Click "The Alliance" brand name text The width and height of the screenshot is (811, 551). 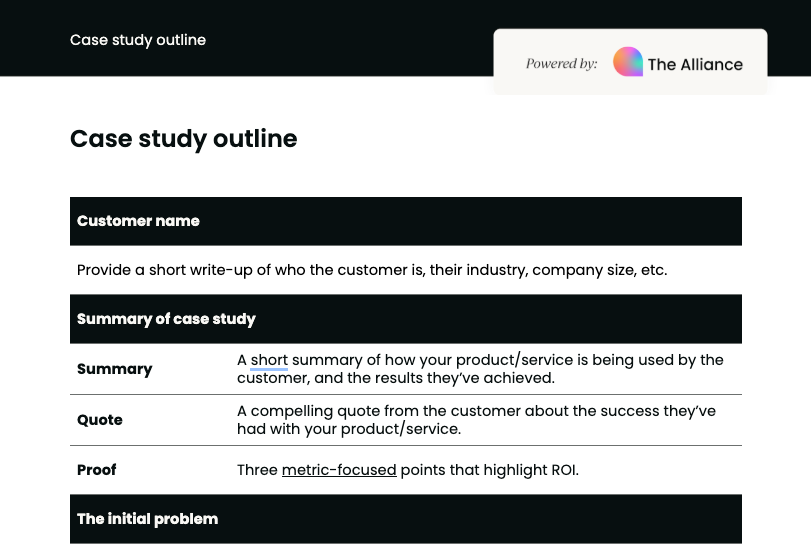pos(695,65)
